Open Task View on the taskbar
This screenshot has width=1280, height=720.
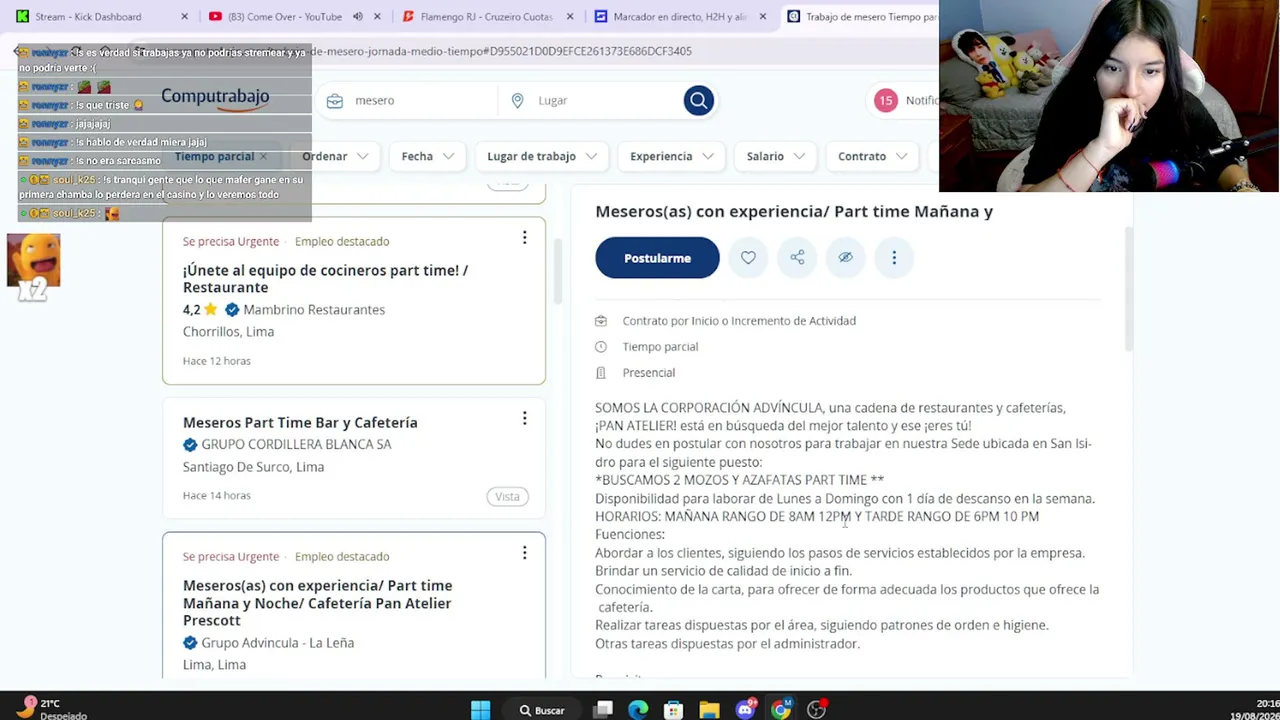click(x=603, y=710)
